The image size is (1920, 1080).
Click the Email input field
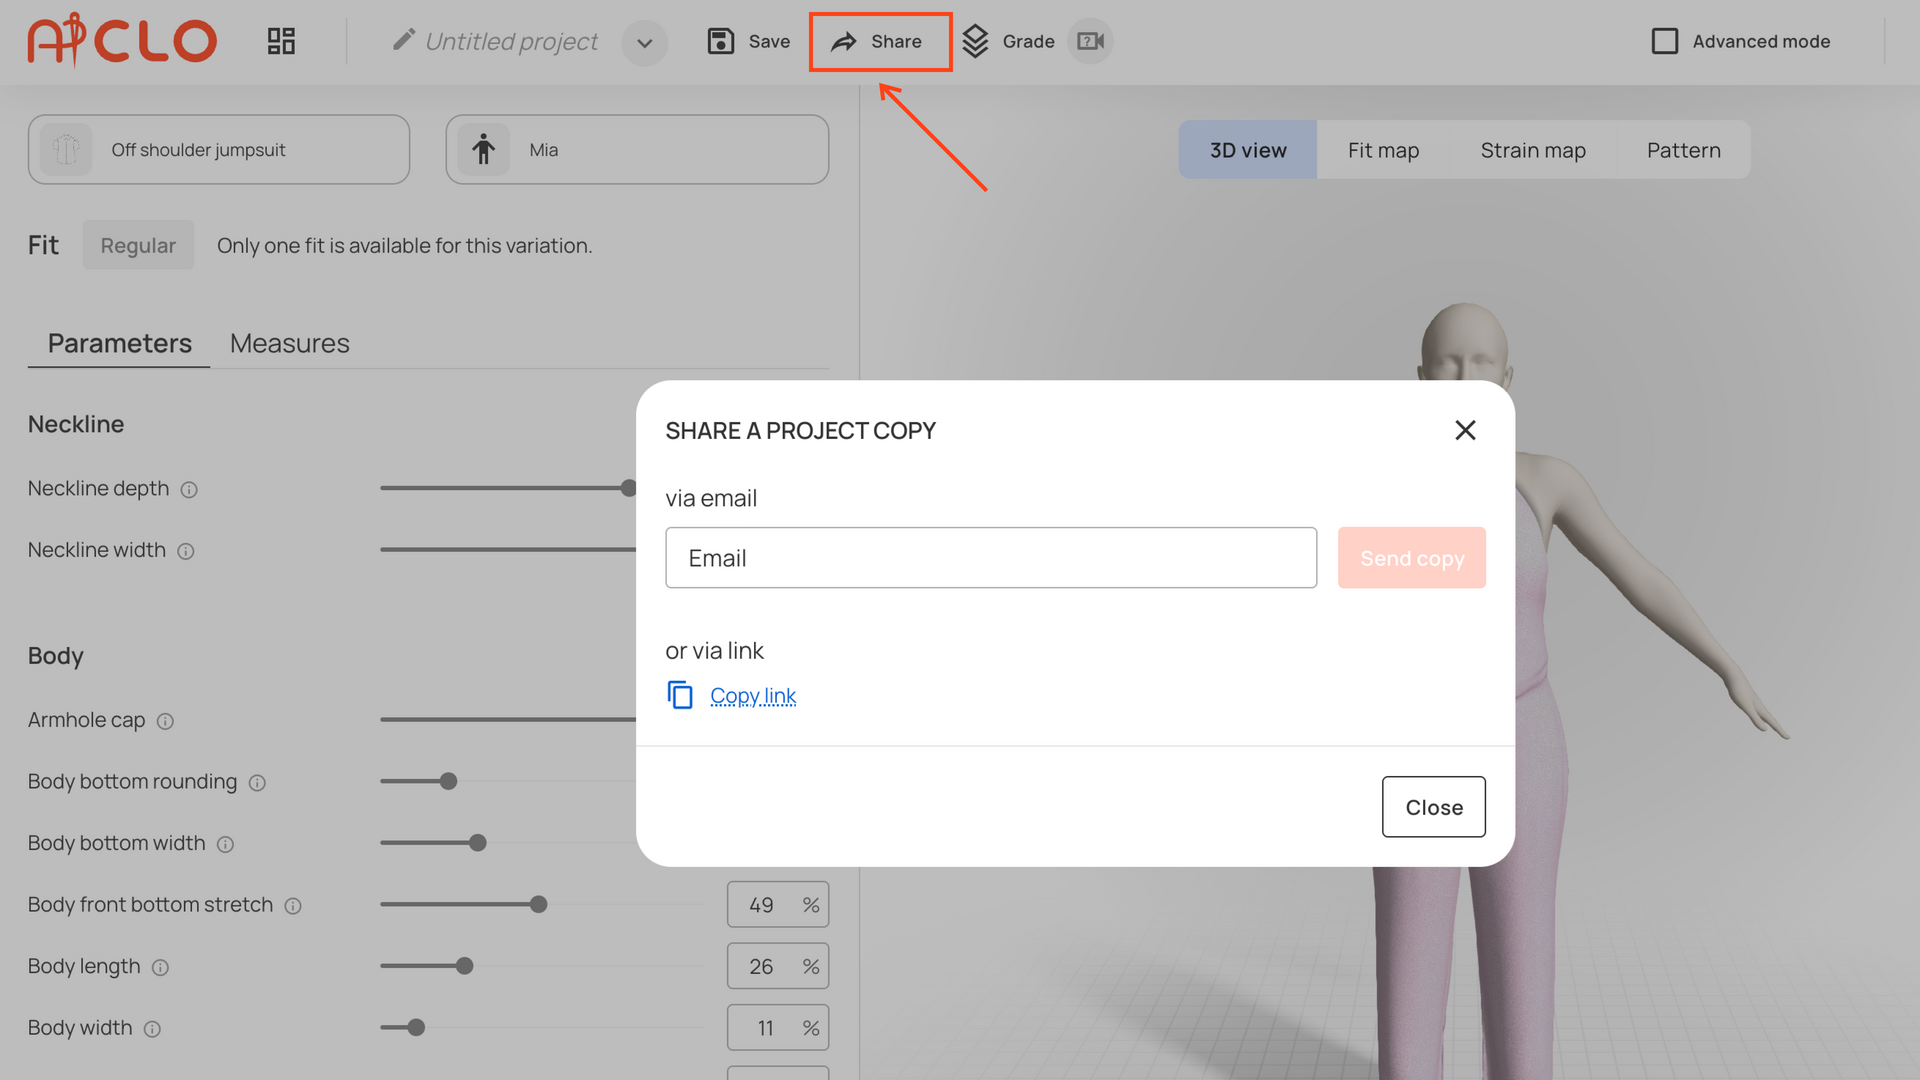tap(991, 558)
